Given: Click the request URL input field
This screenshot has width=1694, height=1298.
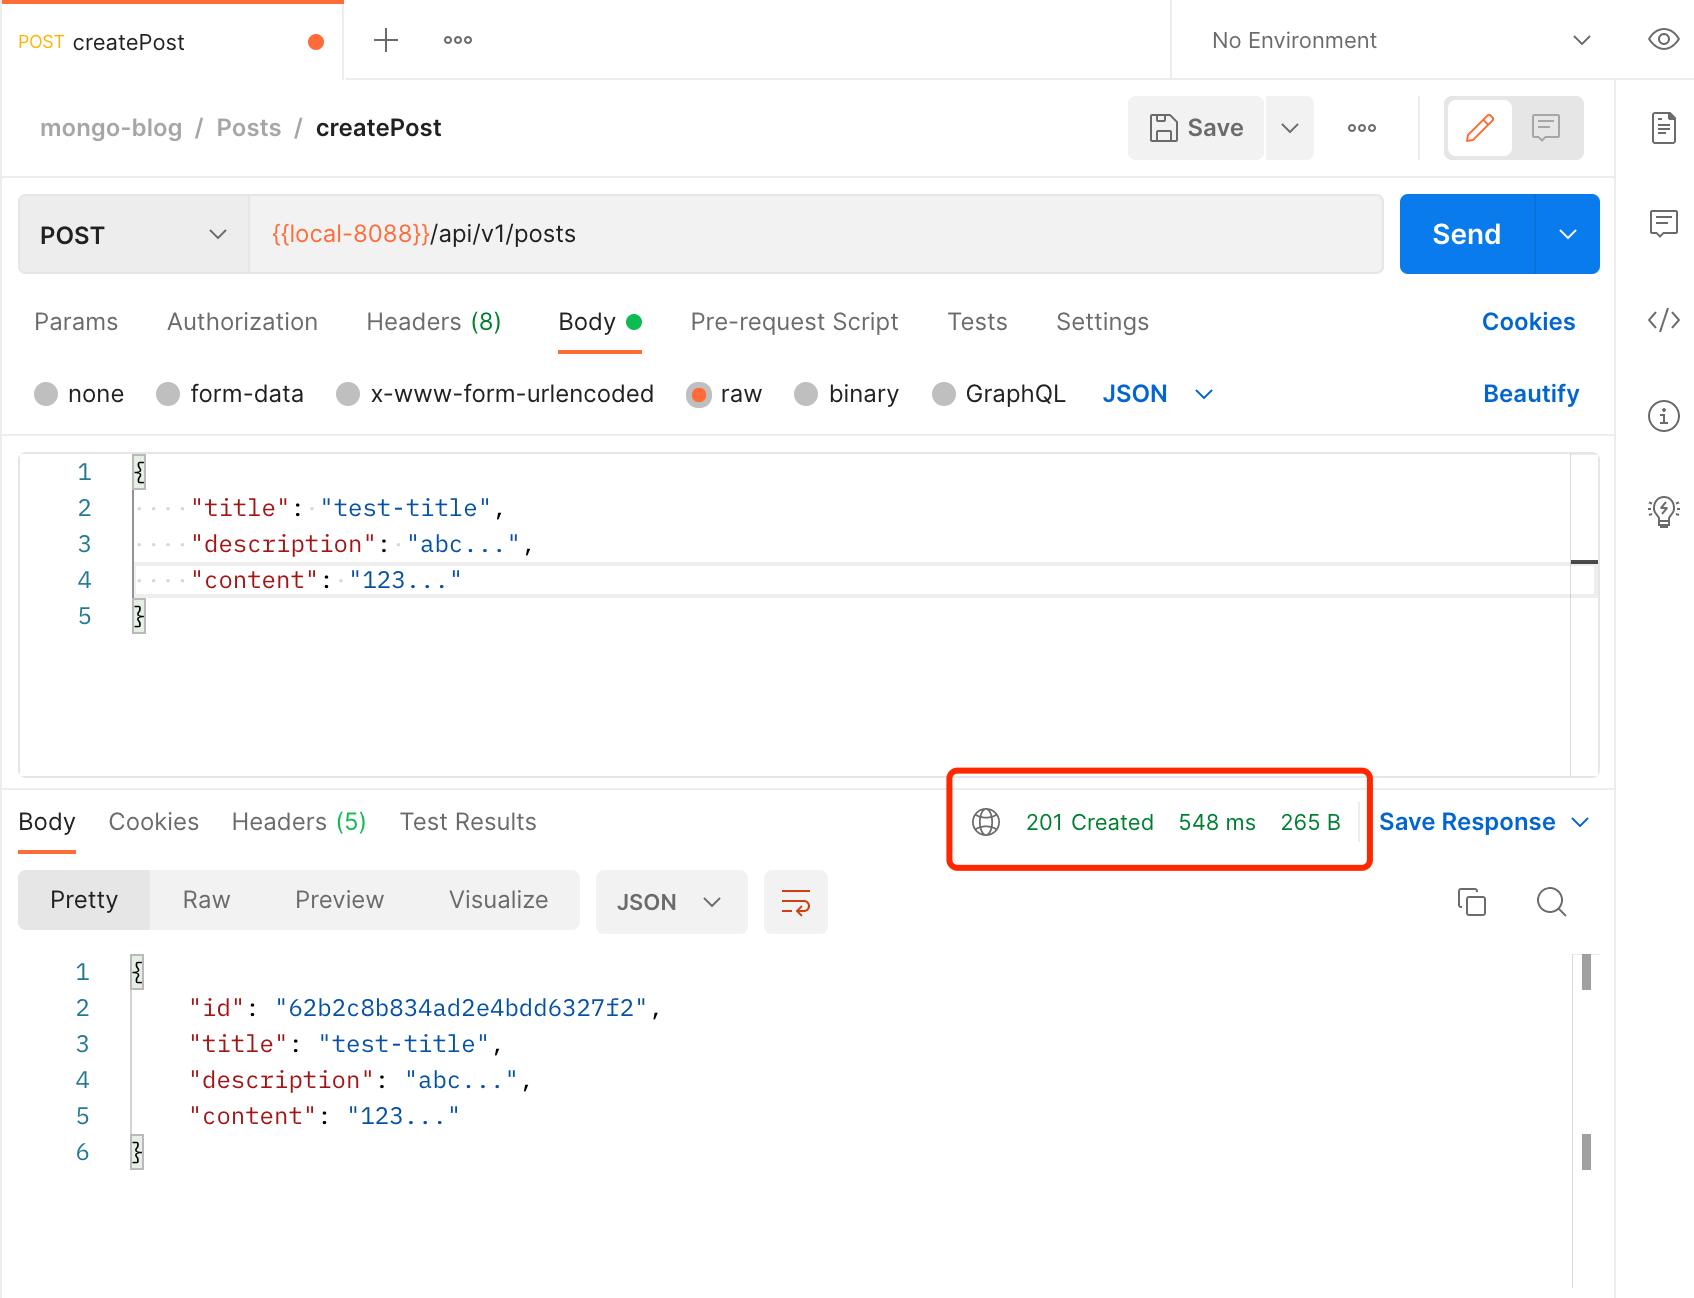Looking at the screenshot, I should (816, 234).
